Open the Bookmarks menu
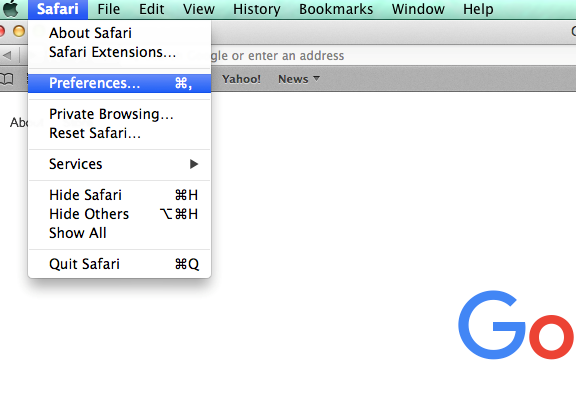The width and height of the screenshot is (576, 401). [336, 9]
